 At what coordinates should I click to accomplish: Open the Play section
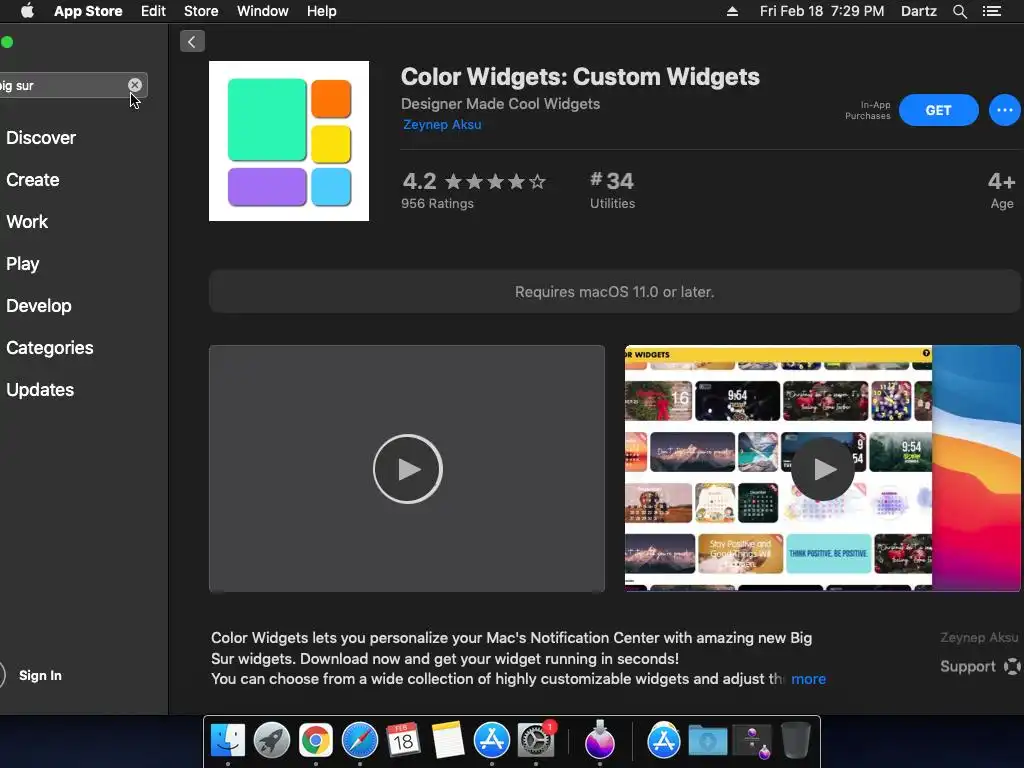click(23, 264)
